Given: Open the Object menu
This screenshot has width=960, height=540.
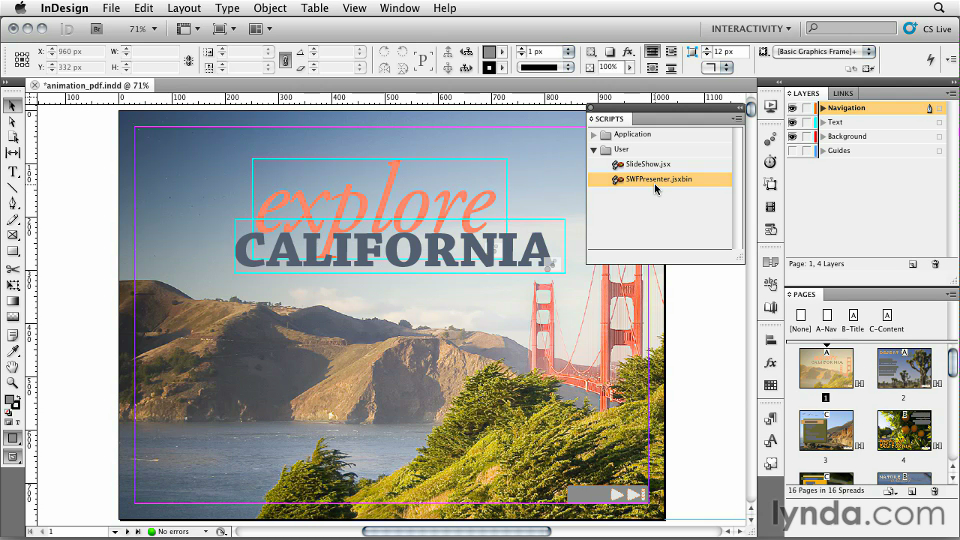Looking at the screenshot, I should tap(269, 8).
